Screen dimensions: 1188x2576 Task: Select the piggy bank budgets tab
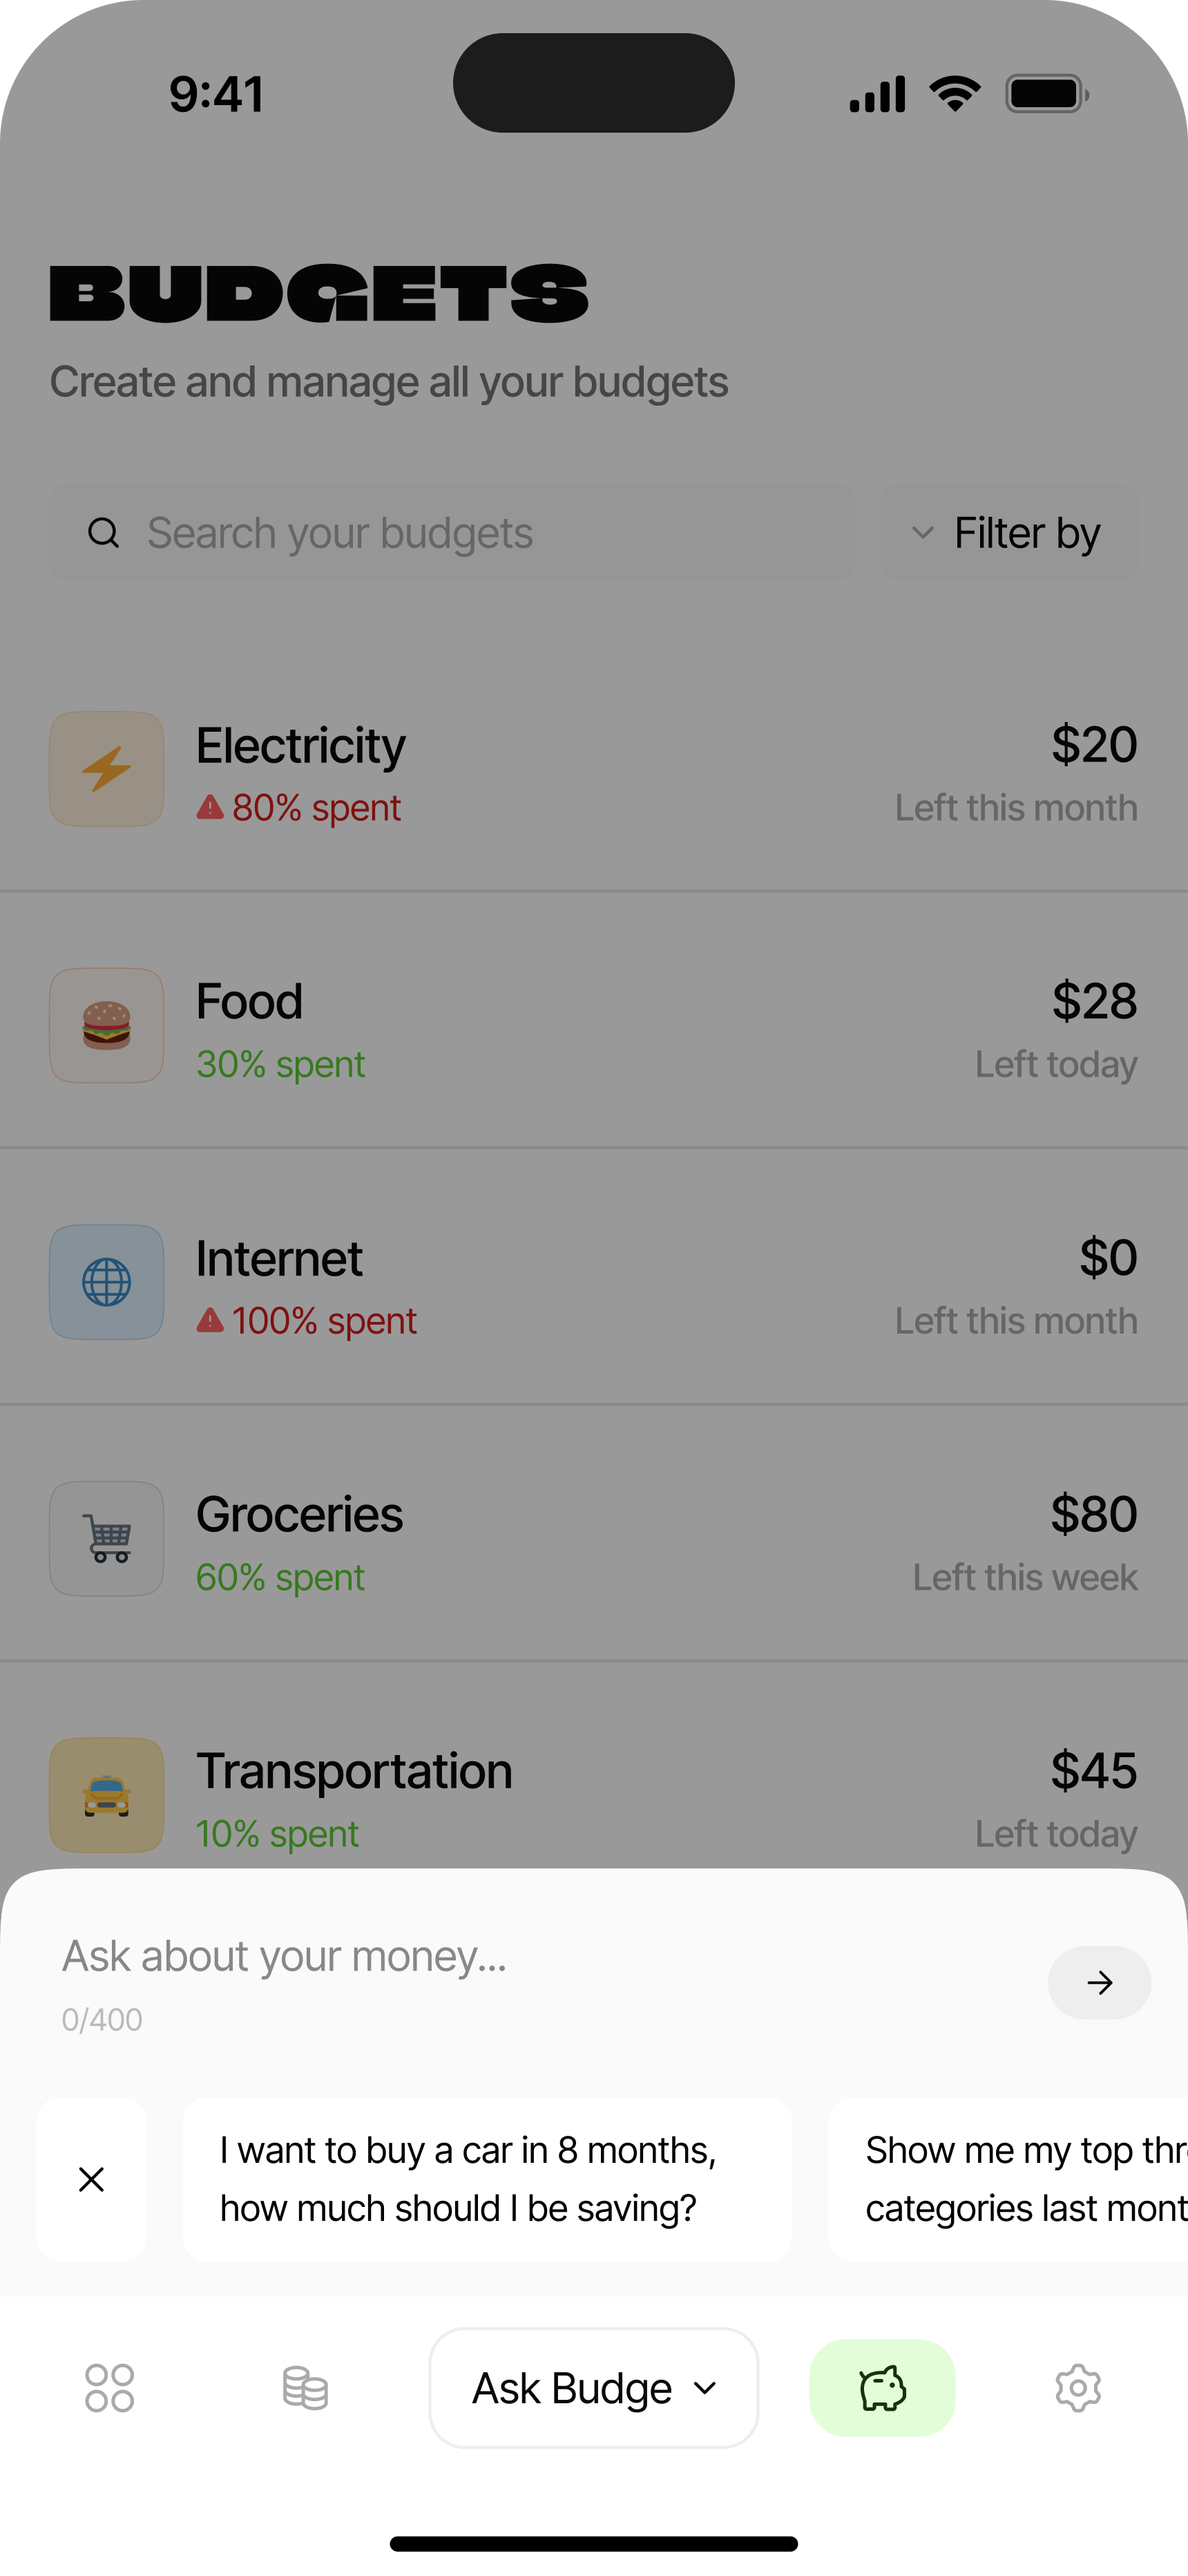pyautogui.click(x=882, y=2388)
